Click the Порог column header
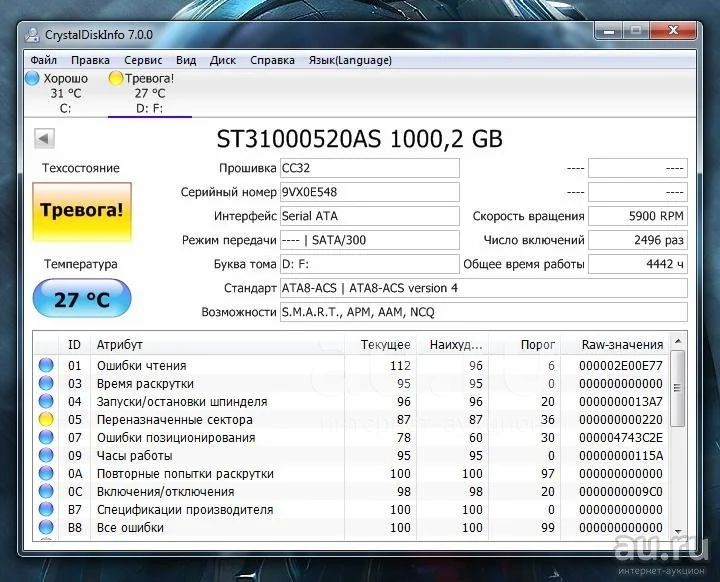 coord(525,345)
